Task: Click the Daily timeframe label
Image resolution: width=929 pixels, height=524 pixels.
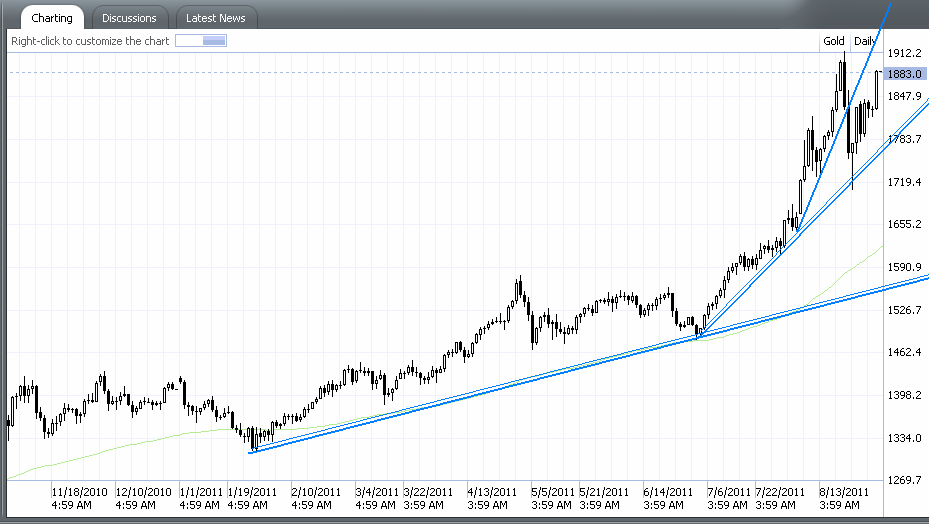Action: (864, 41)
